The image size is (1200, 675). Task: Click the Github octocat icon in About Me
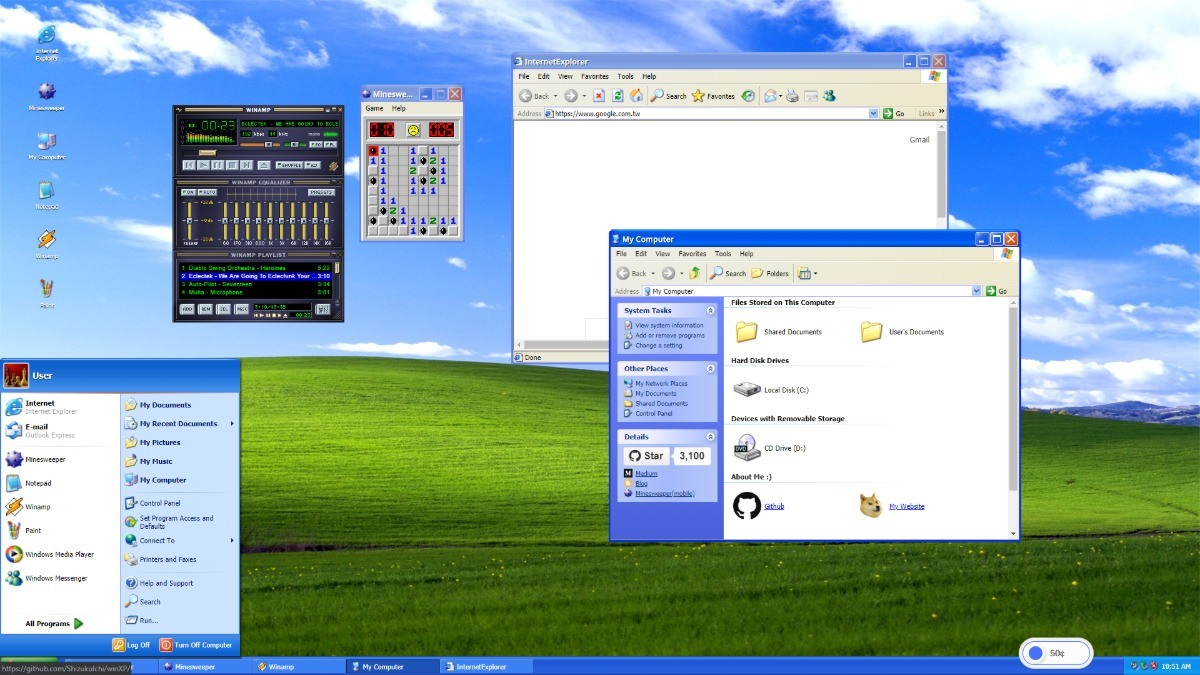pyautogui.click(x=746, y=505)
